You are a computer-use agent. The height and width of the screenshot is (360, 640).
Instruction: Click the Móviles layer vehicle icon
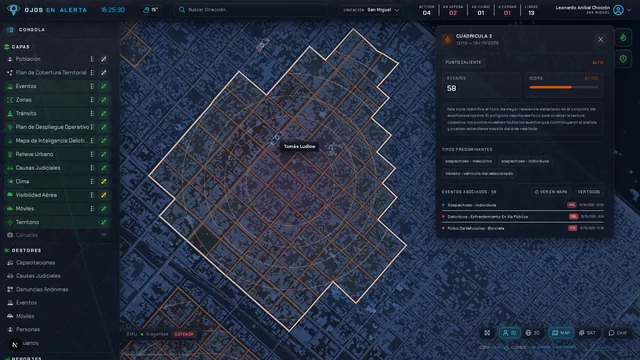click(10, 209)
